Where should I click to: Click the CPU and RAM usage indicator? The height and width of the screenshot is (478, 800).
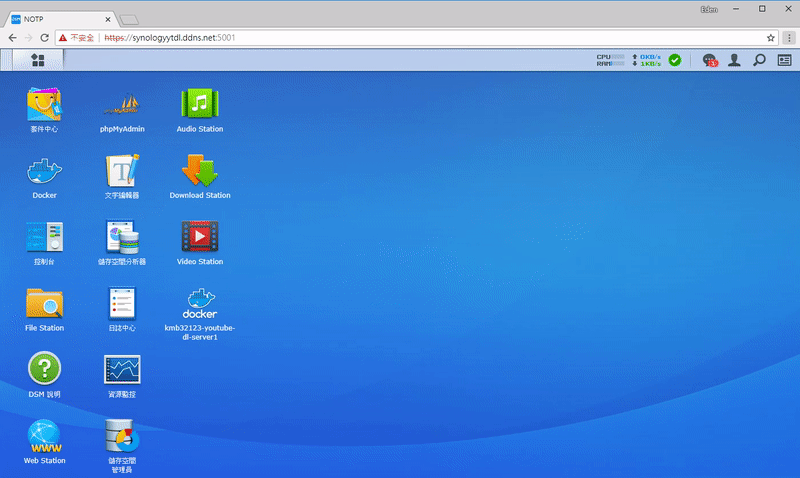(610, 60)
